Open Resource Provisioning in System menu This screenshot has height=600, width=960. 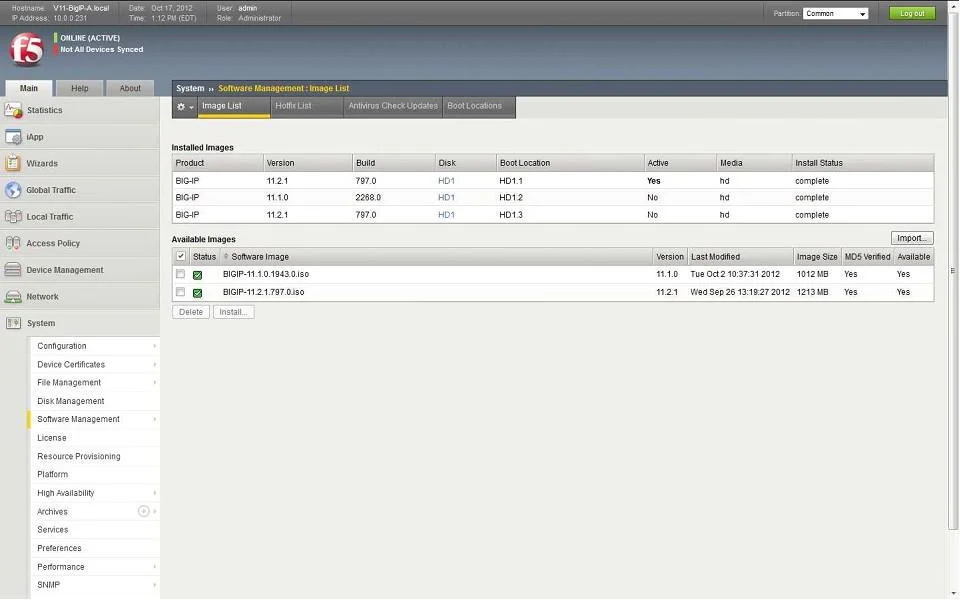(x=78, y=456)
